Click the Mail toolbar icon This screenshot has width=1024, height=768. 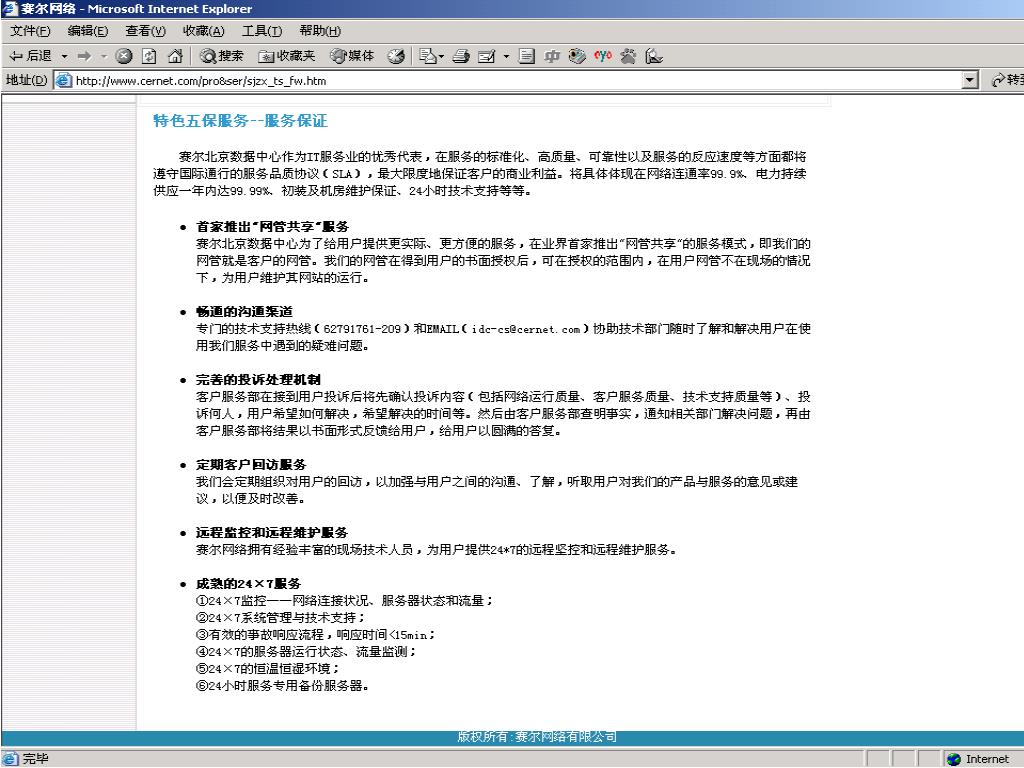(427, 56)
